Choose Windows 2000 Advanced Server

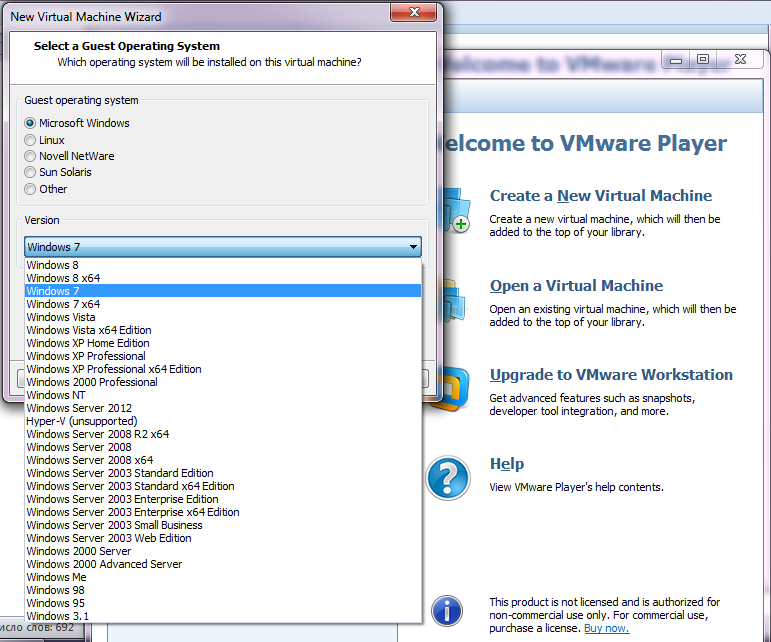223,564
